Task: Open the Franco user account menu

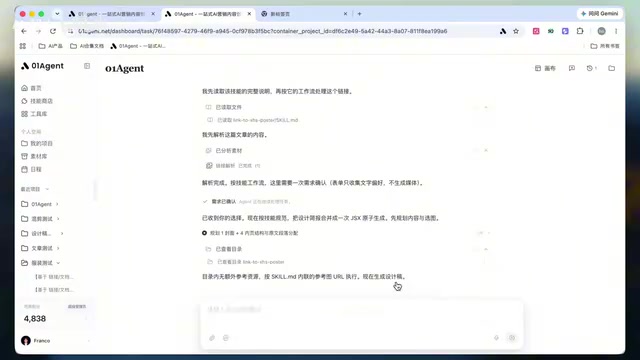Action: pyautogui.click(x=55, y=340)
